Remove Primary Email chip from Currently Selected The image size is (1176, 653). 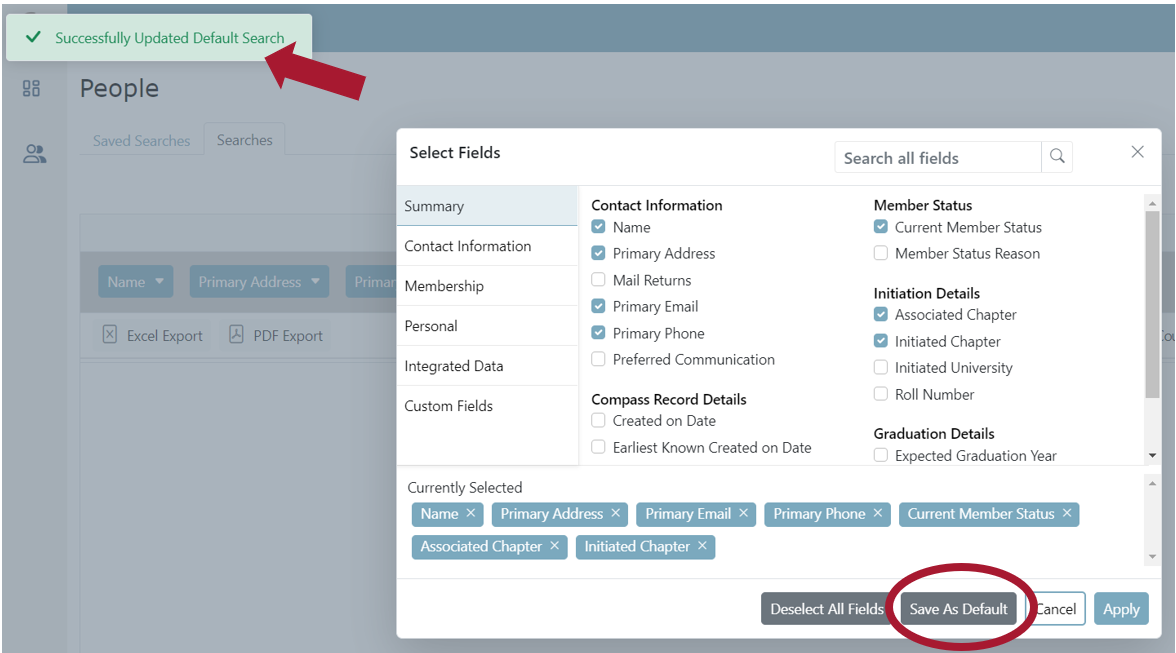click(743, 513)
